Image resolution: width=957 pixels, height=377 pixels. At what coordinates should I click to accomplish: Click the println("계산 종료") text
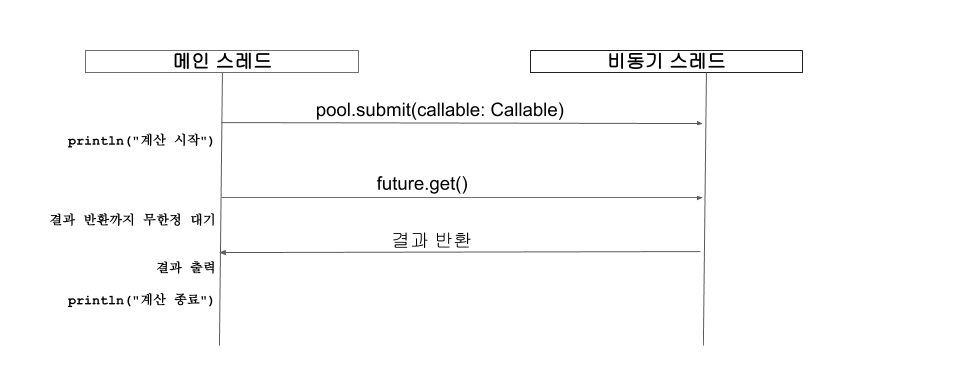[x=140, y=300]
